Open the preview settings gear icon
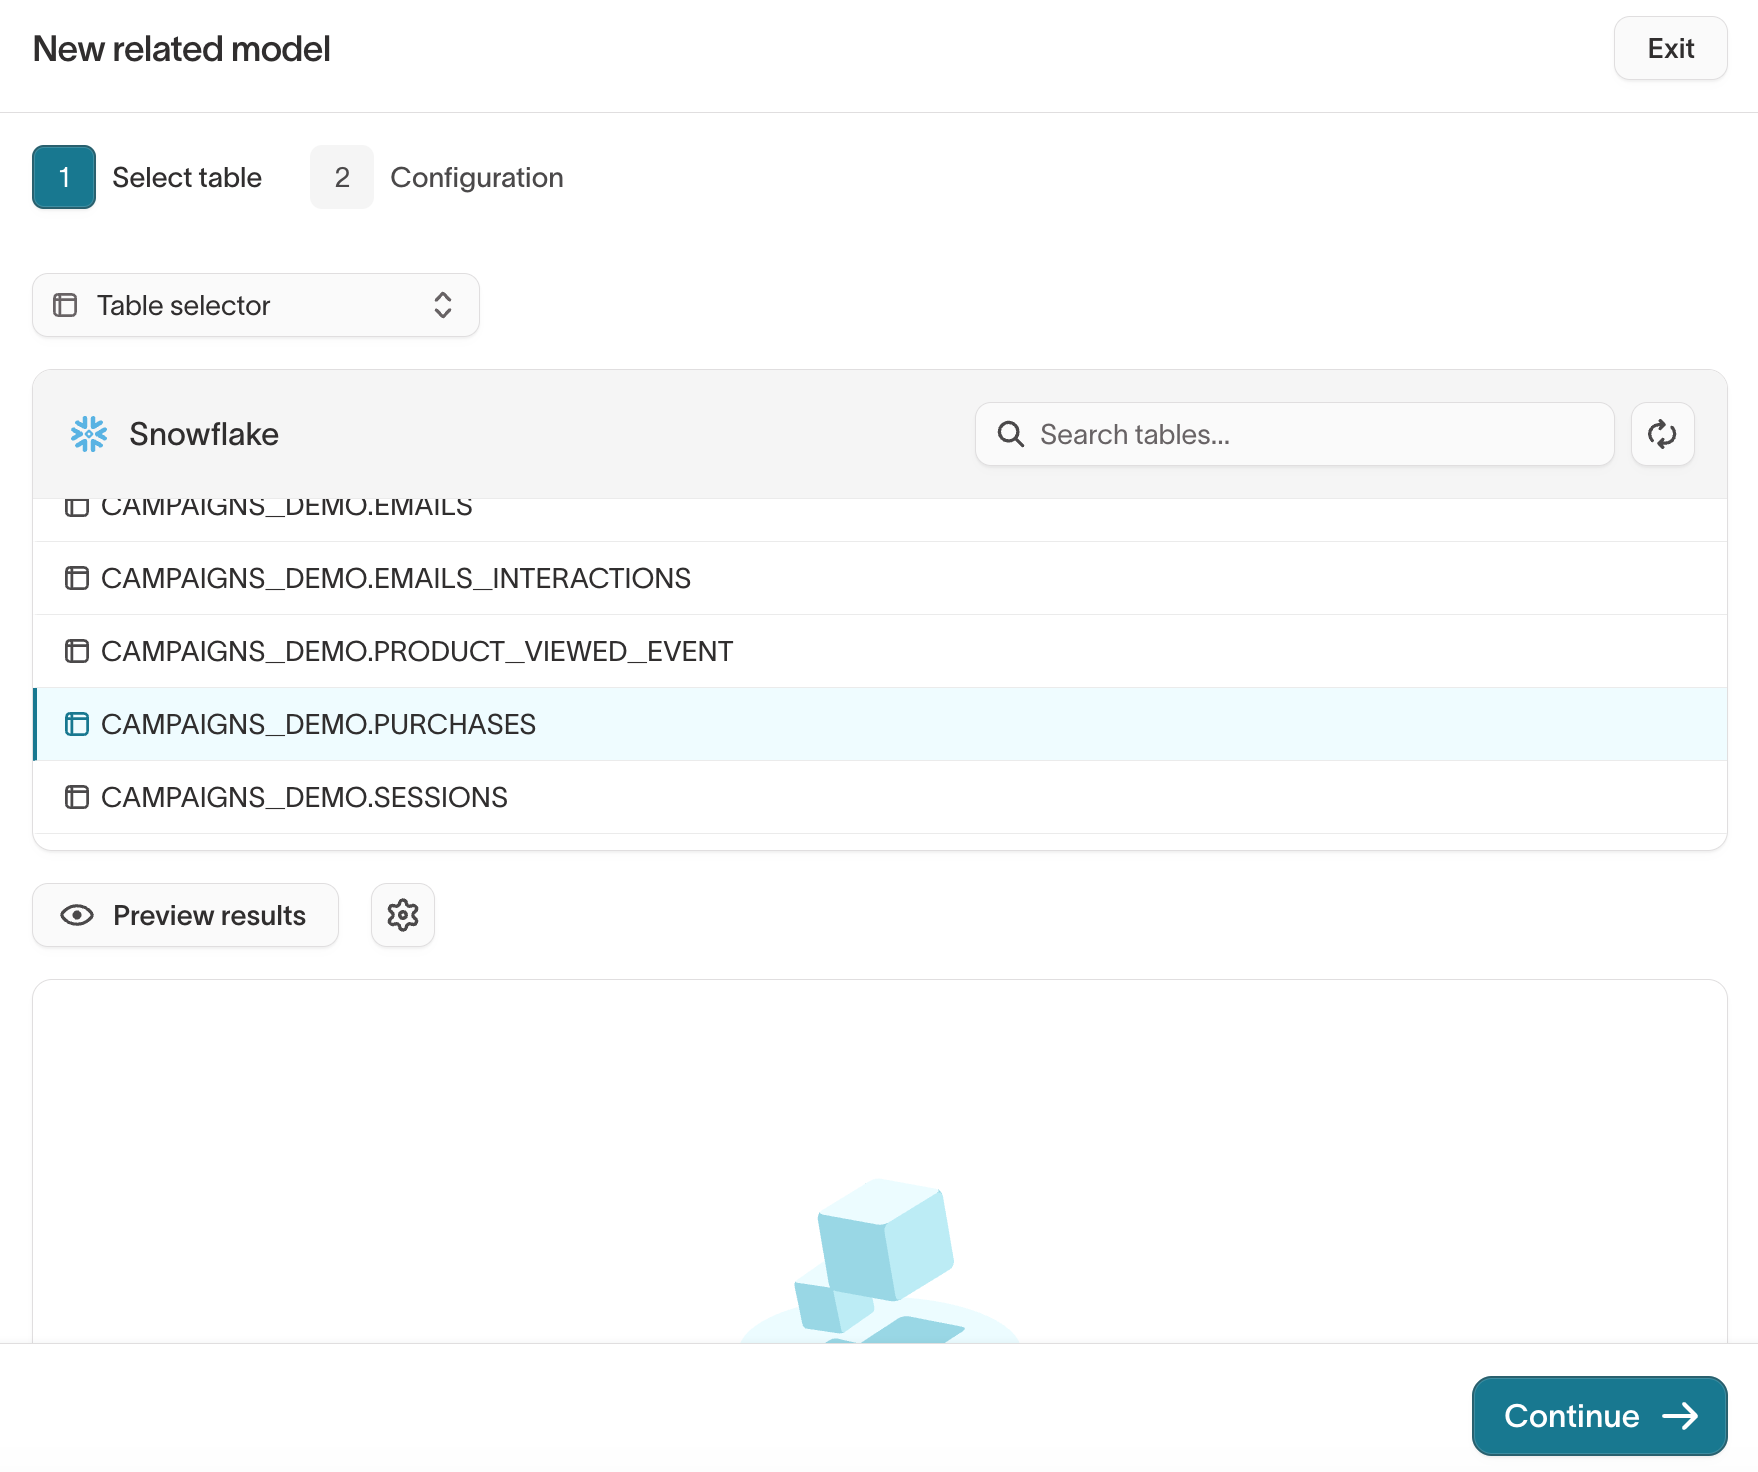Image resolution: width=1758 pixels, height=1472 pixels. 402,915
